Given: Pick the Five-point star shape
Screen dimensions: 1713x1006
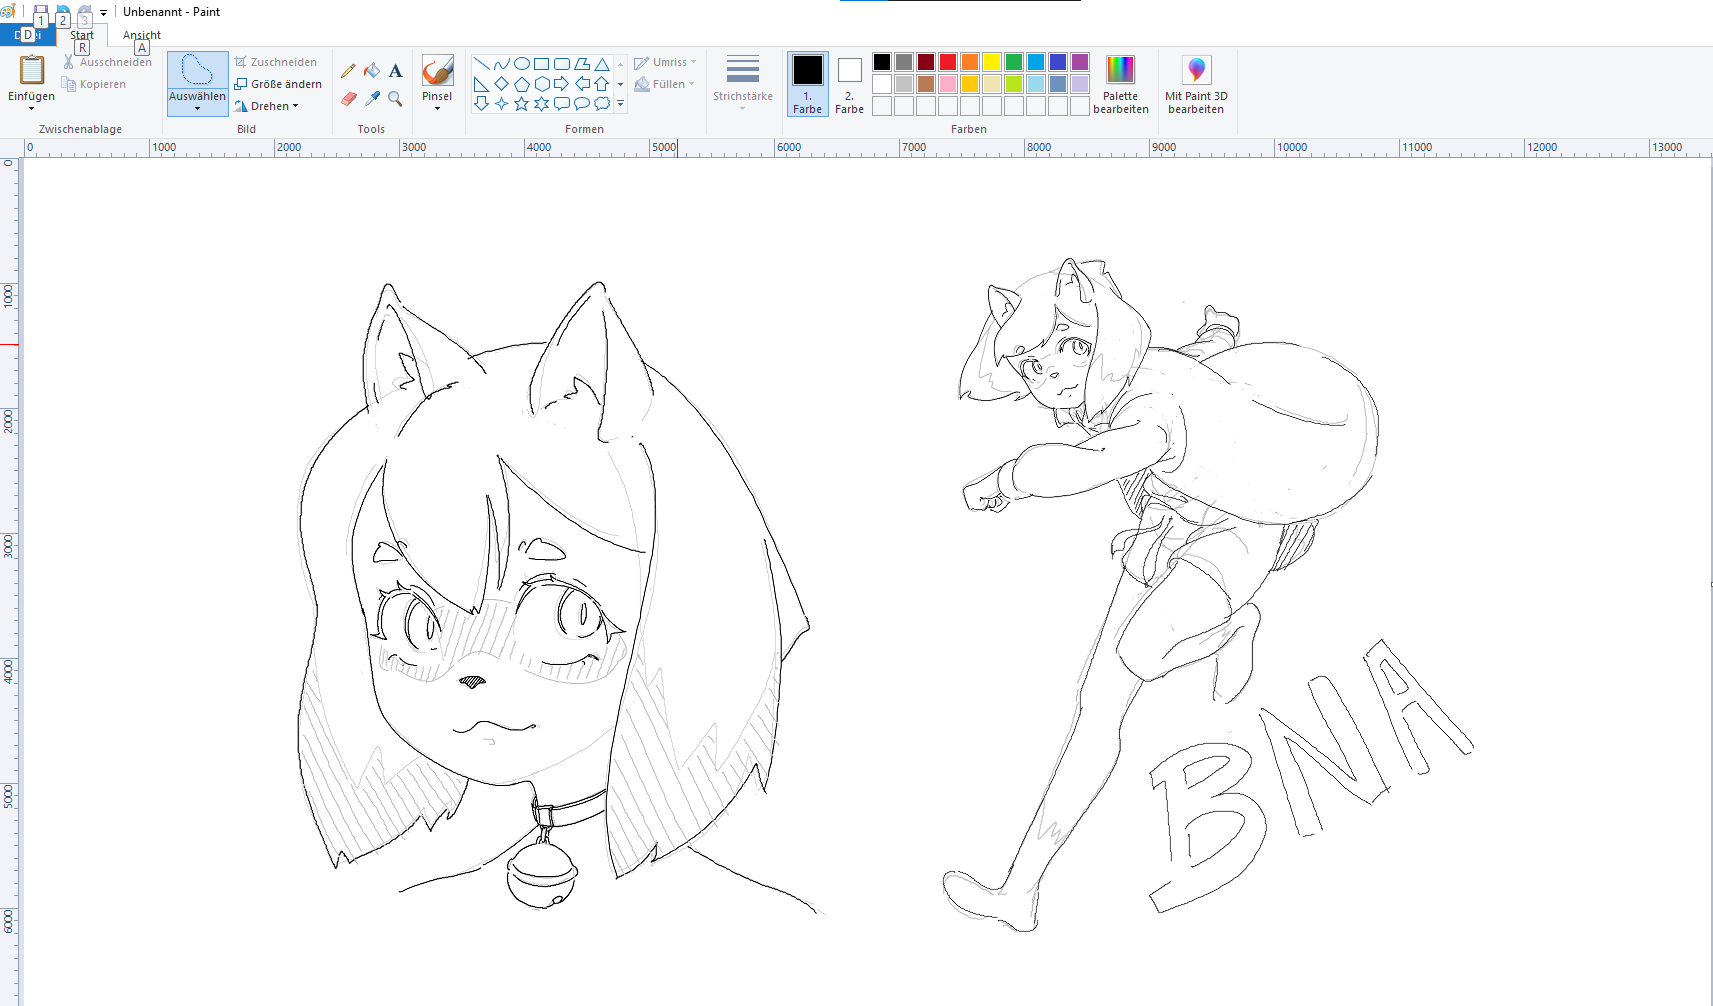Looking at the screenshot, I should pyautogui.click(x=521, y=103).
